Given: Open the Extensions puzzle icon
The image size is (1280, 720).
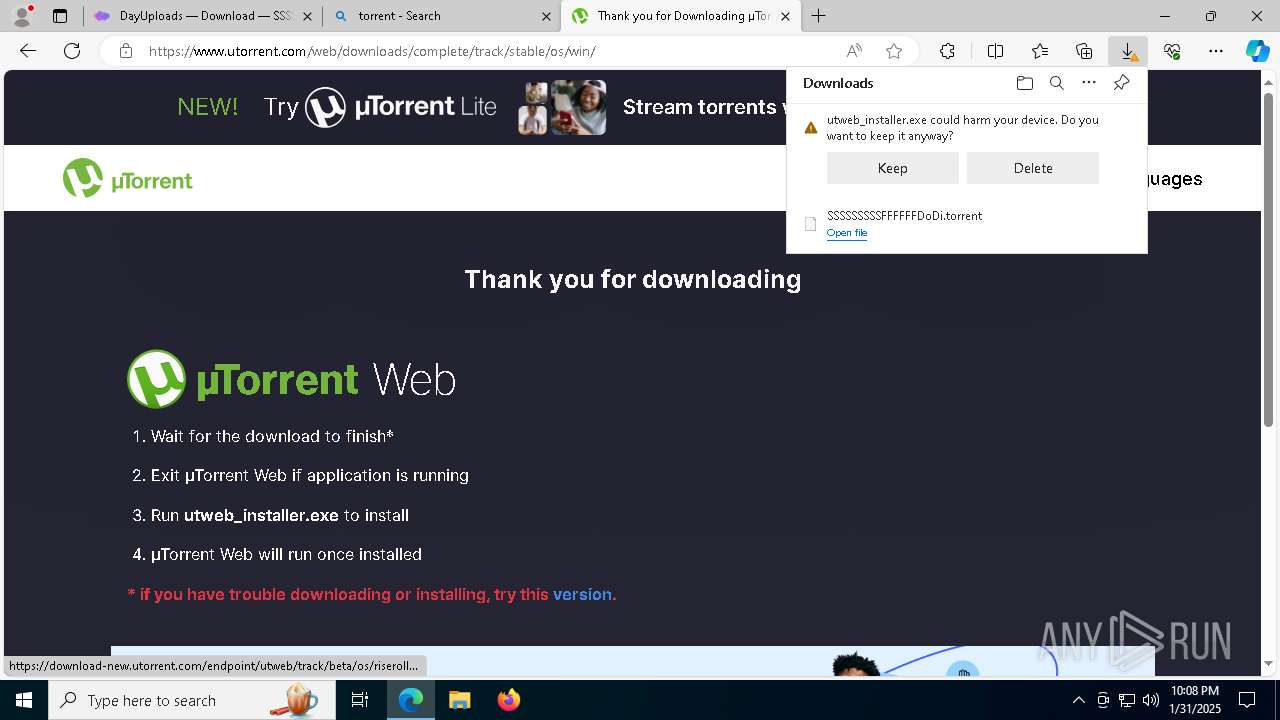Looking at the screenshot, I should (947, 51).
